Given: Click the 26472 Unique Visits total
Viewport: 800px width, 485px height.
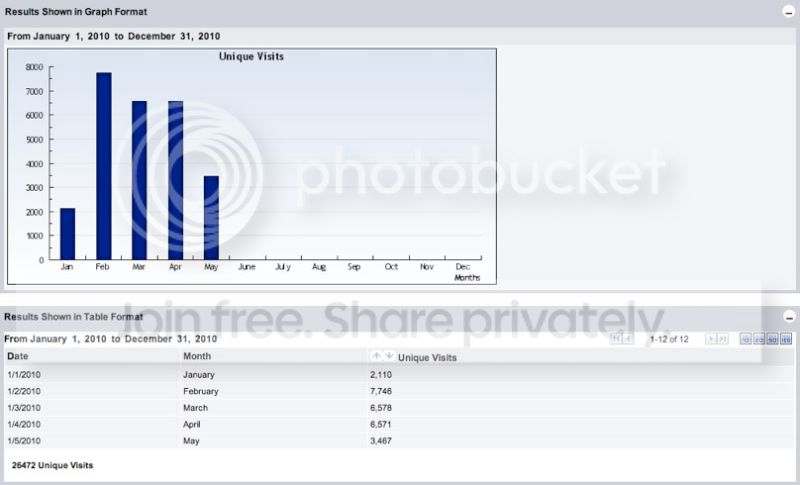Looking at the screenshot, I should (x=53, y=465).
